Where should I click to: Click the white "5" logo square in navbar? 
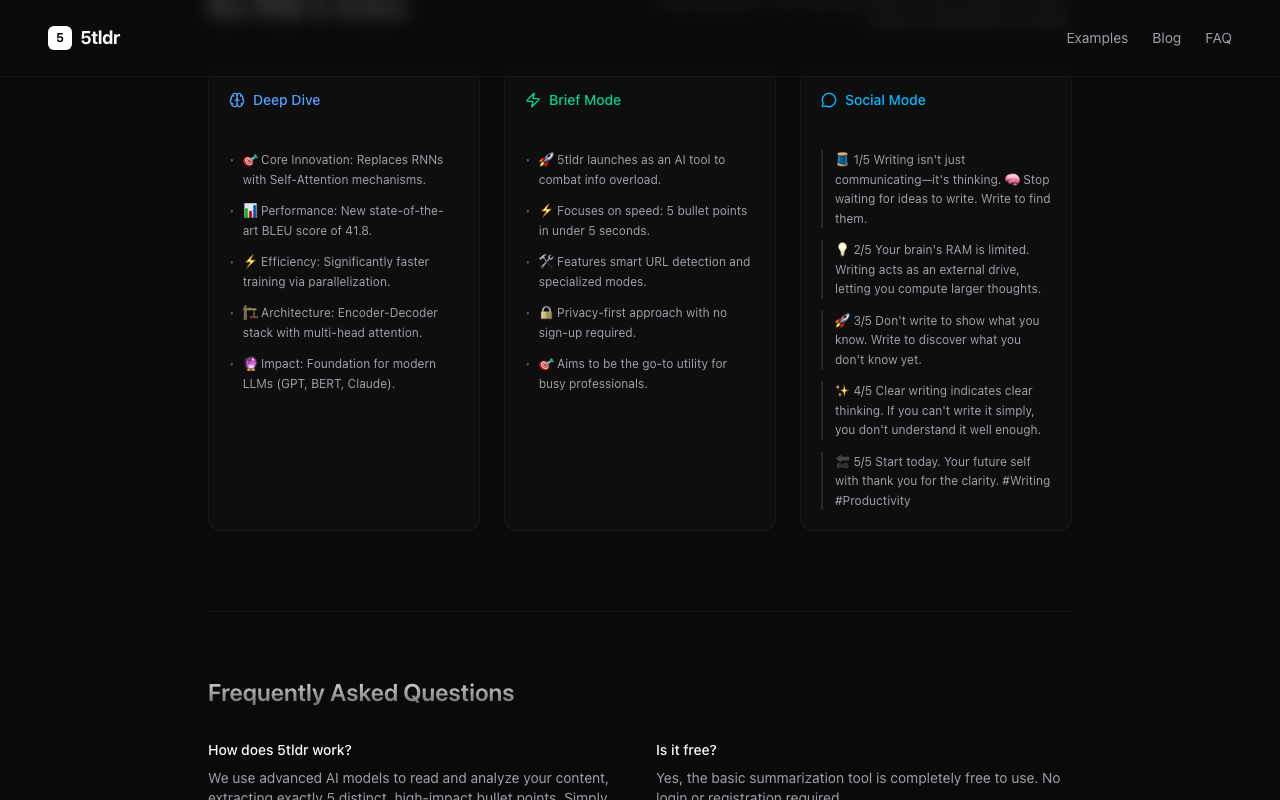point(59,38)
